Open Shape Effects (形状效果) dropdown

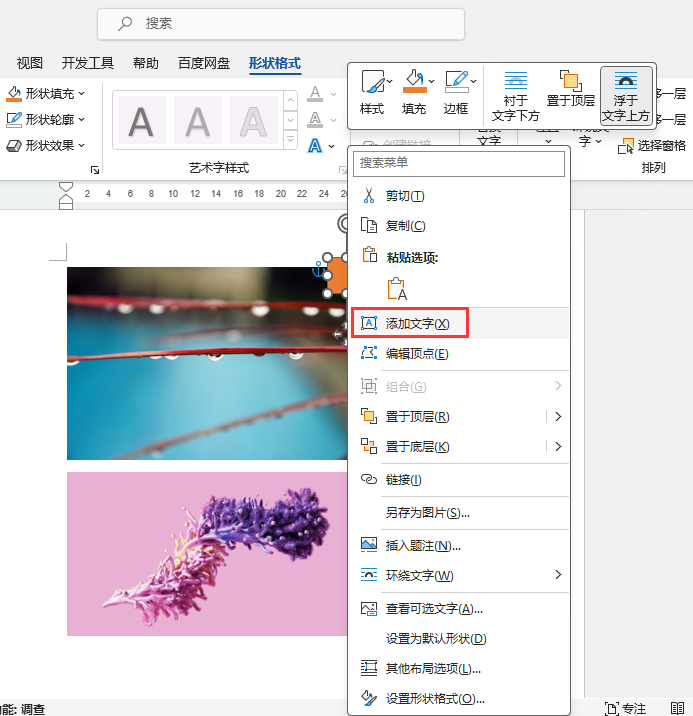click(81, 146)
